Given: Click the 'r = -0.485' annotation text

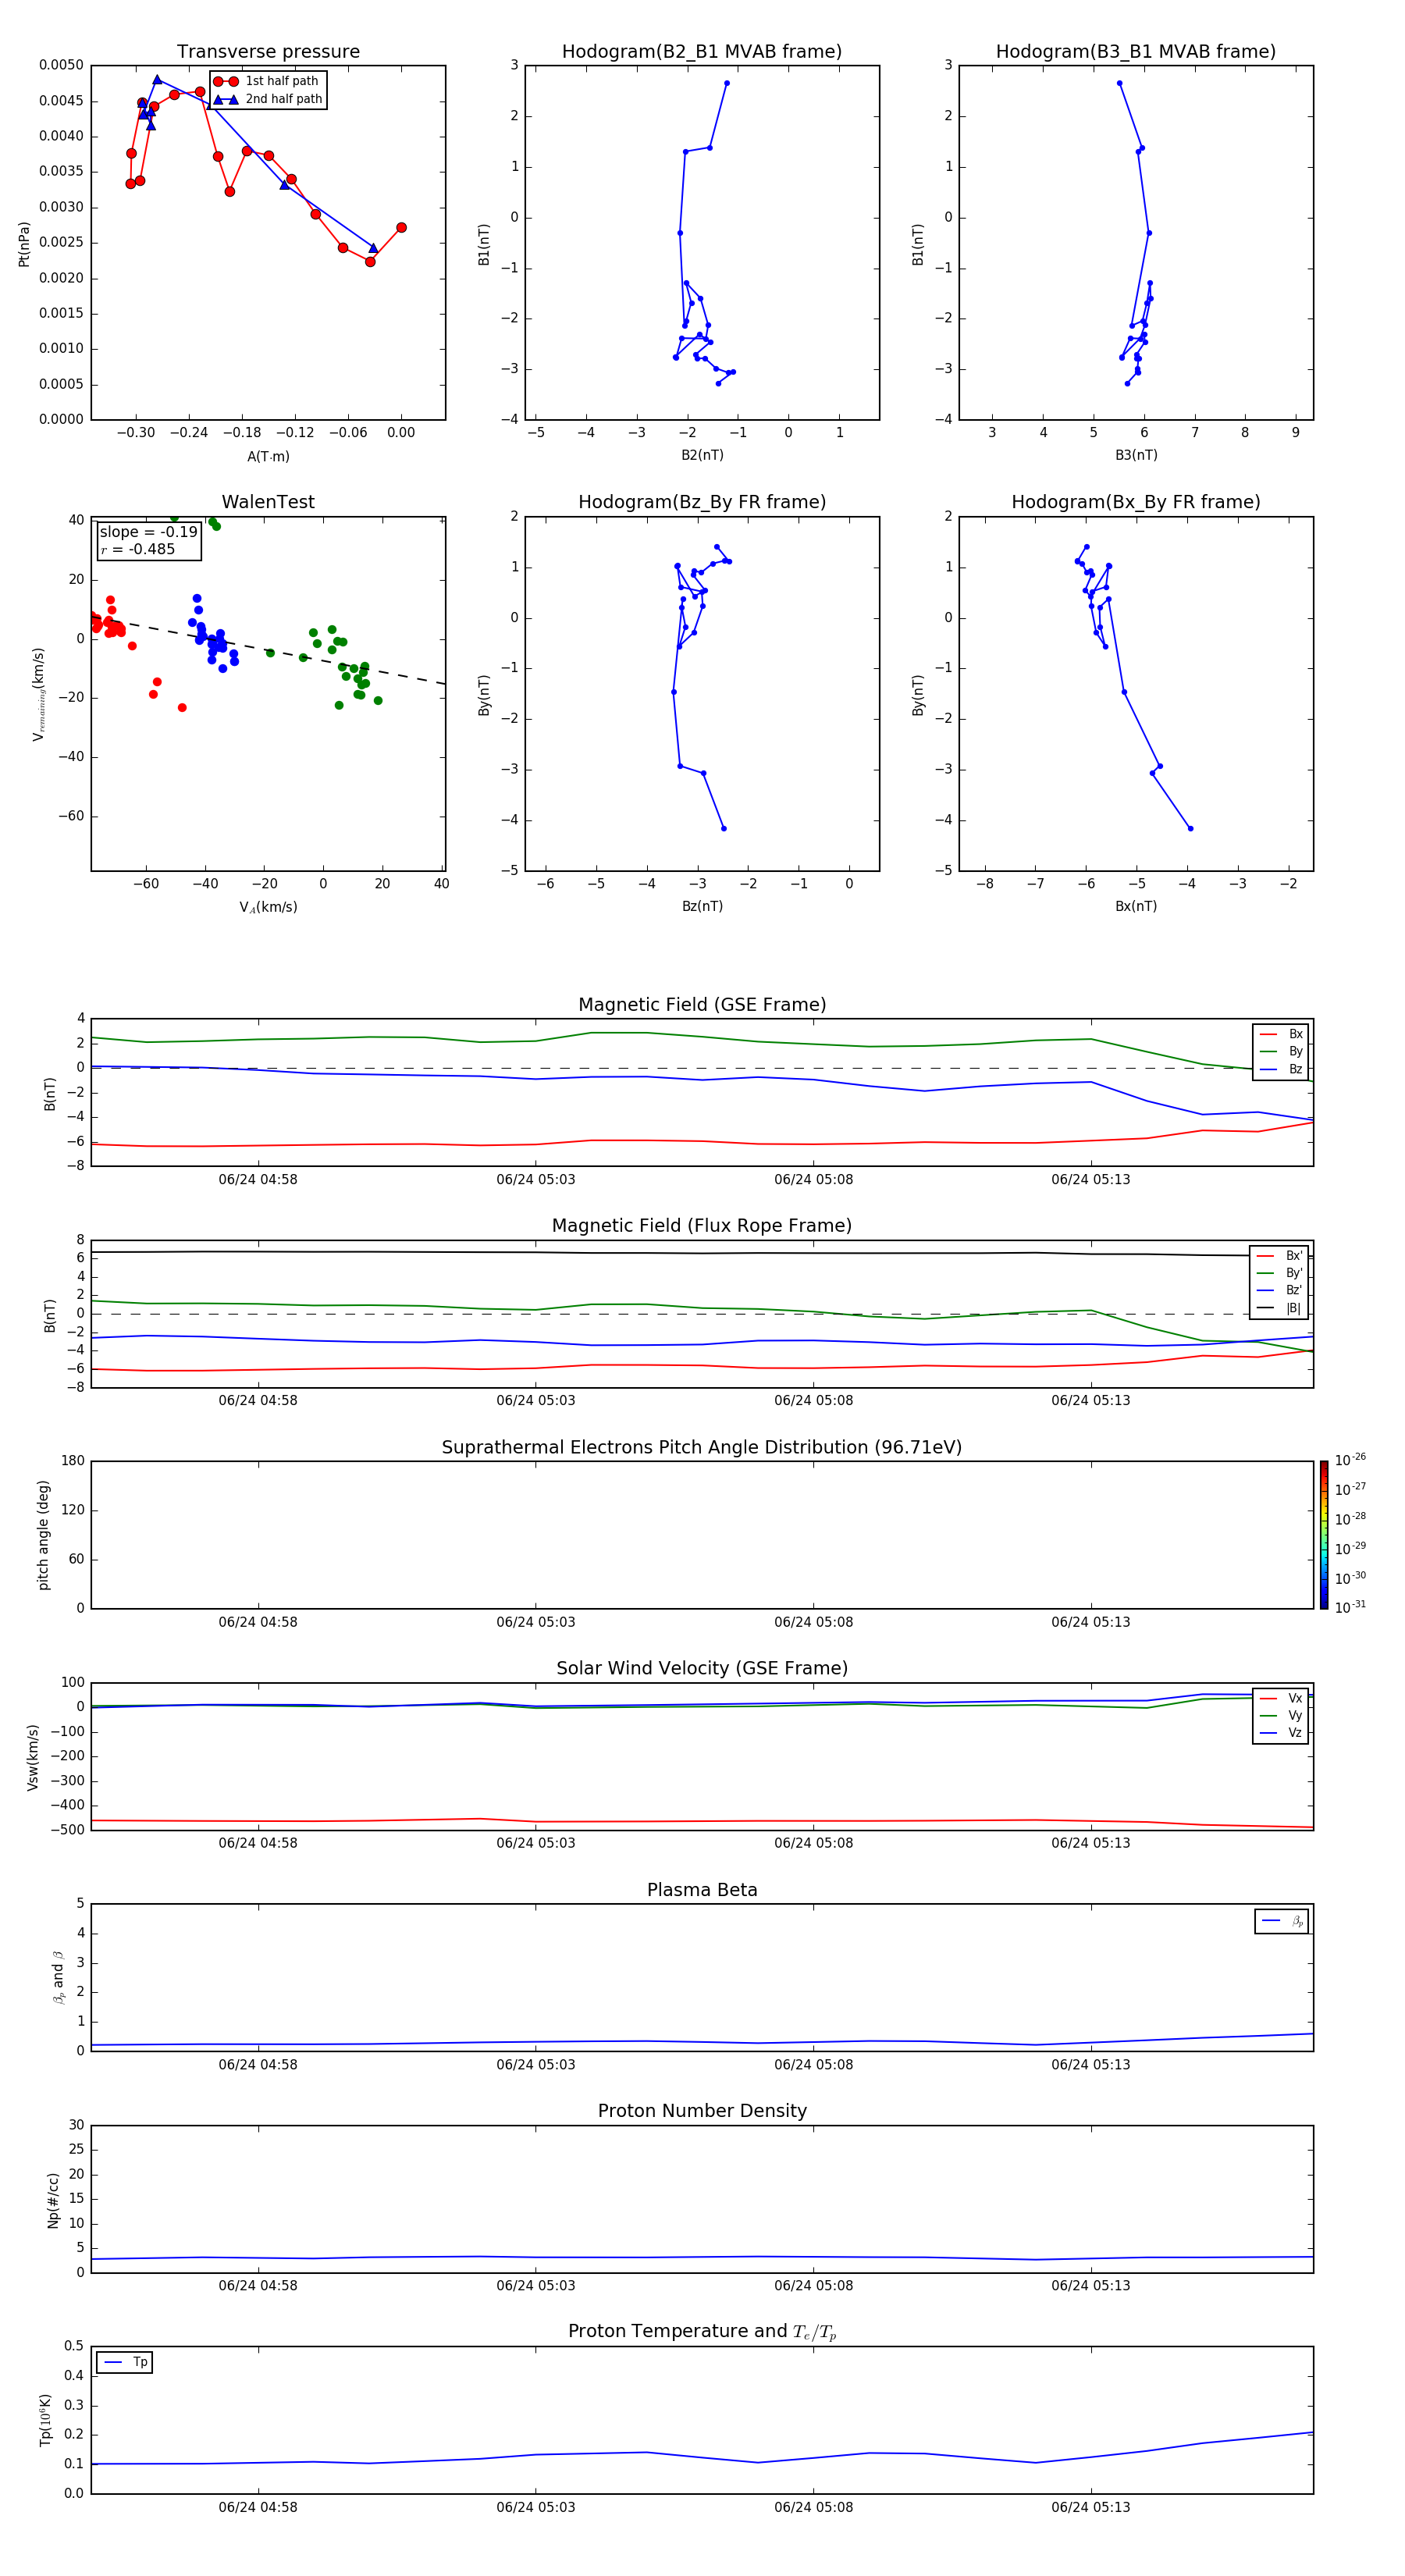Looking at the screenshot, I should coord(138,549).
